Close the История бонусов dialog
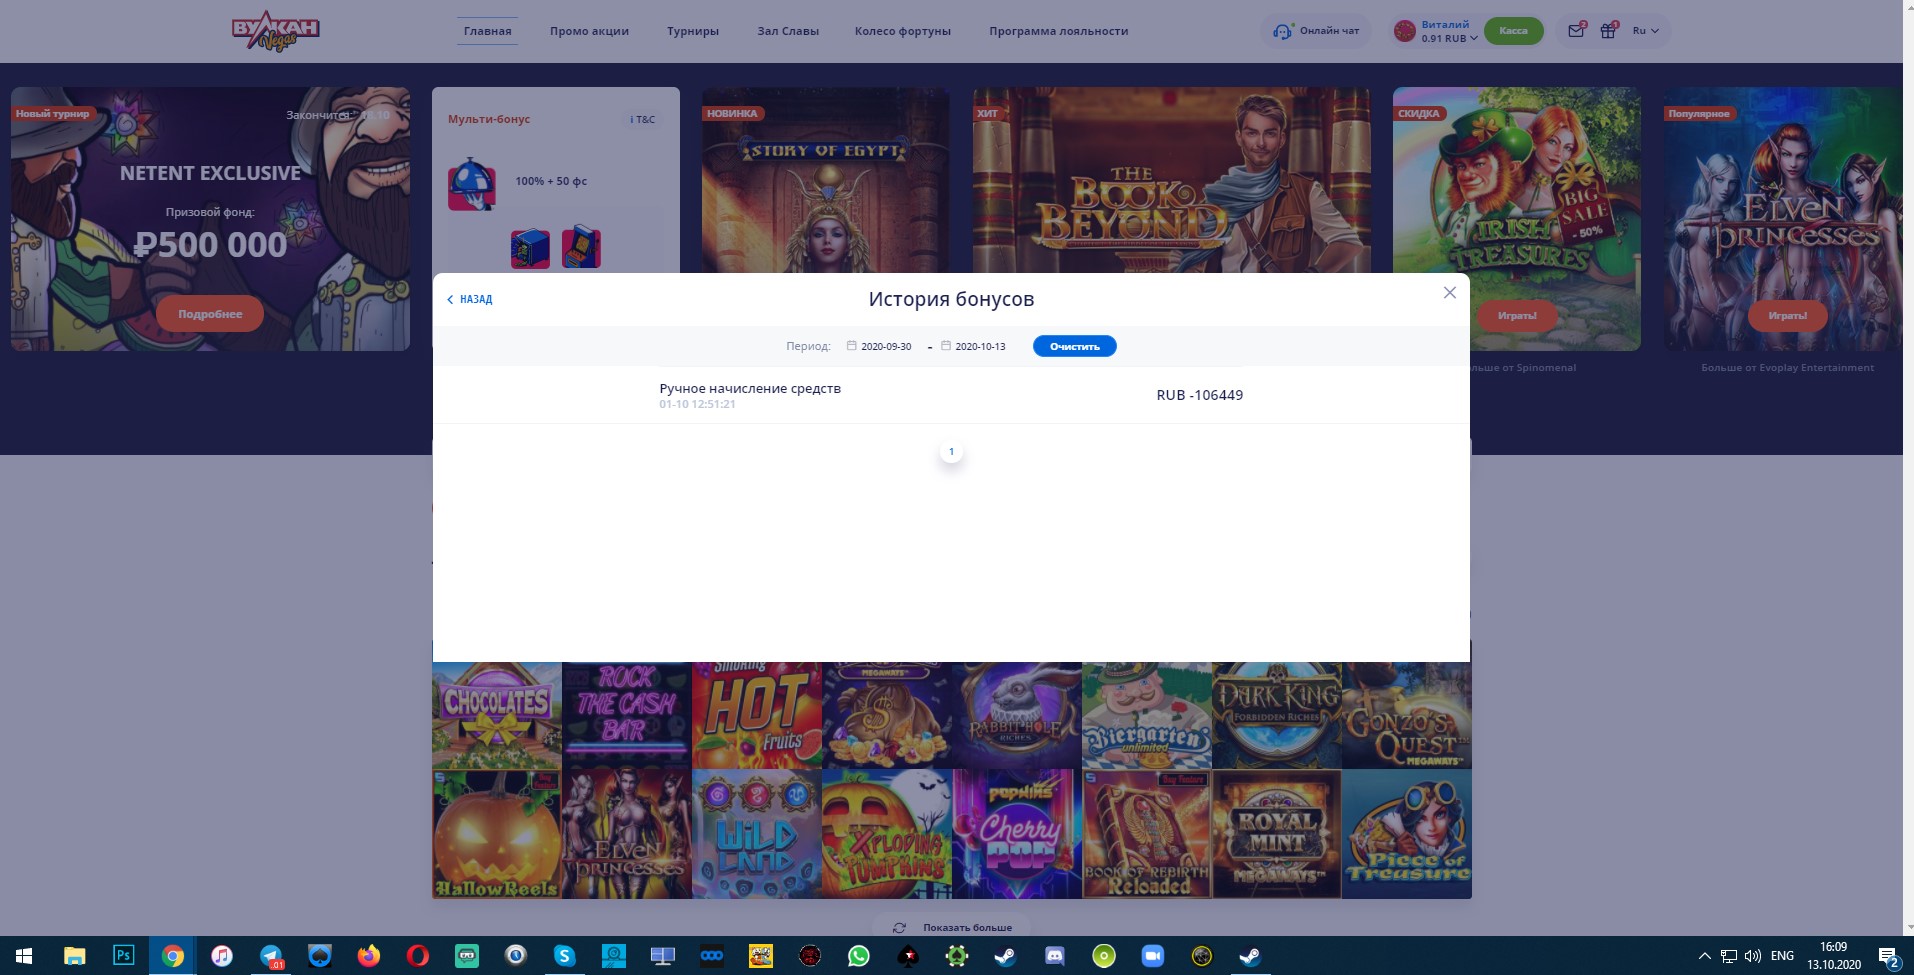Screen dimensions: 1914x975 click(1449, 293)
